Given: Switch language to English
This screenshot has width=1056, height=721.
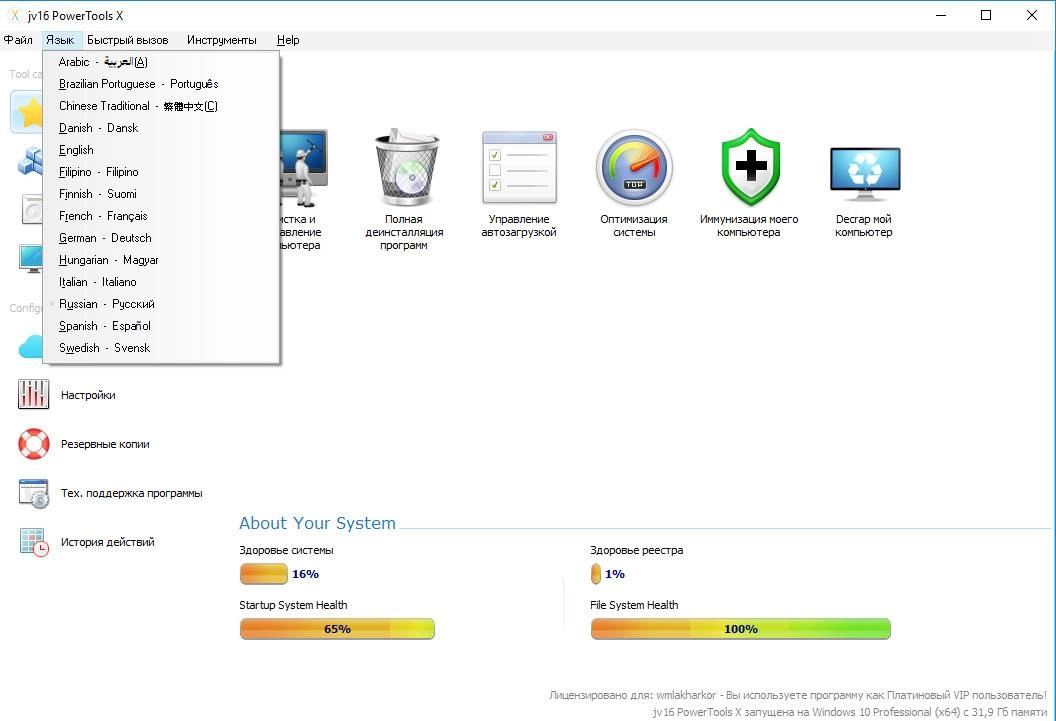Looking at the screenshot, I should click(x=161, y=150).
